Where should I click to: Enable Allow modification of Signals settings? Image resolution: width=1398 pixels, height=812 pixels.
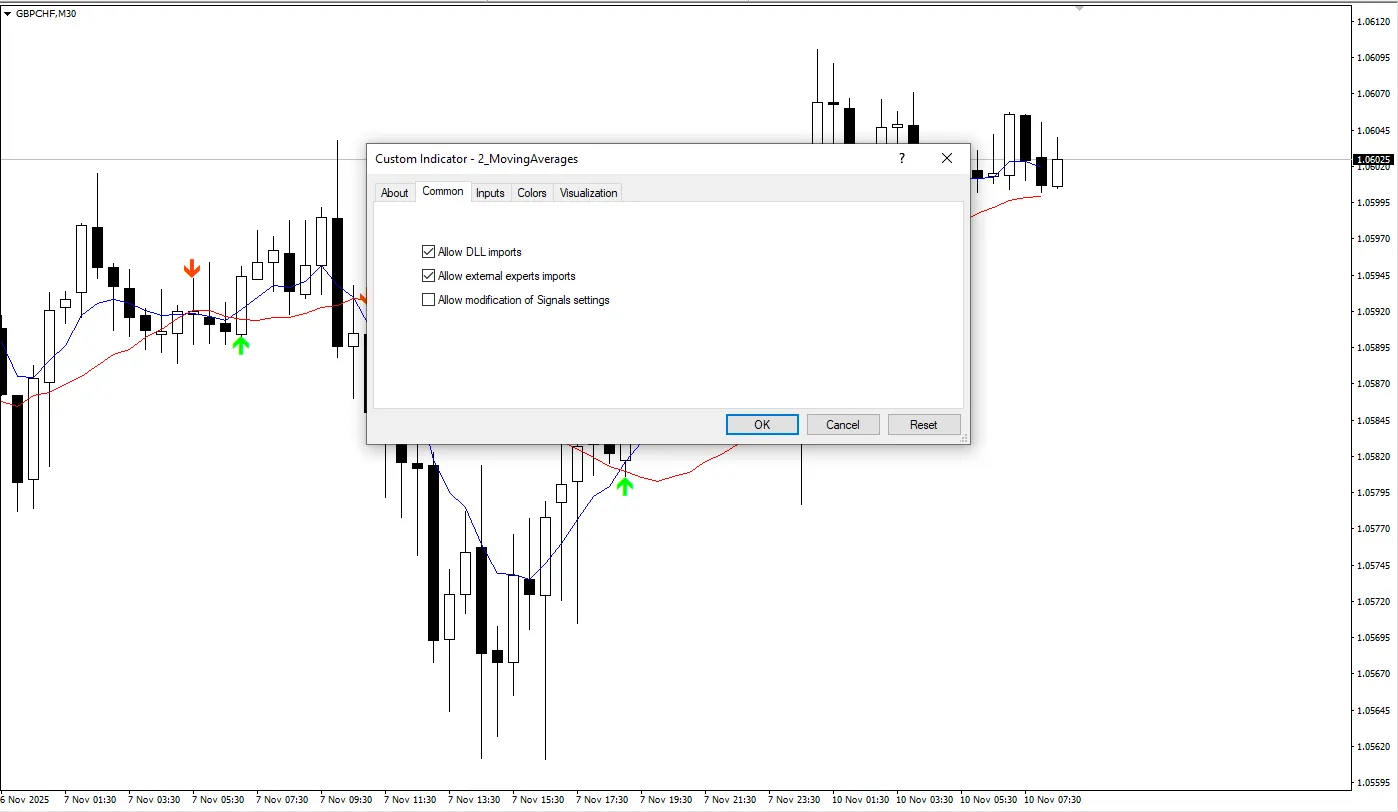(x=429, y=300)
